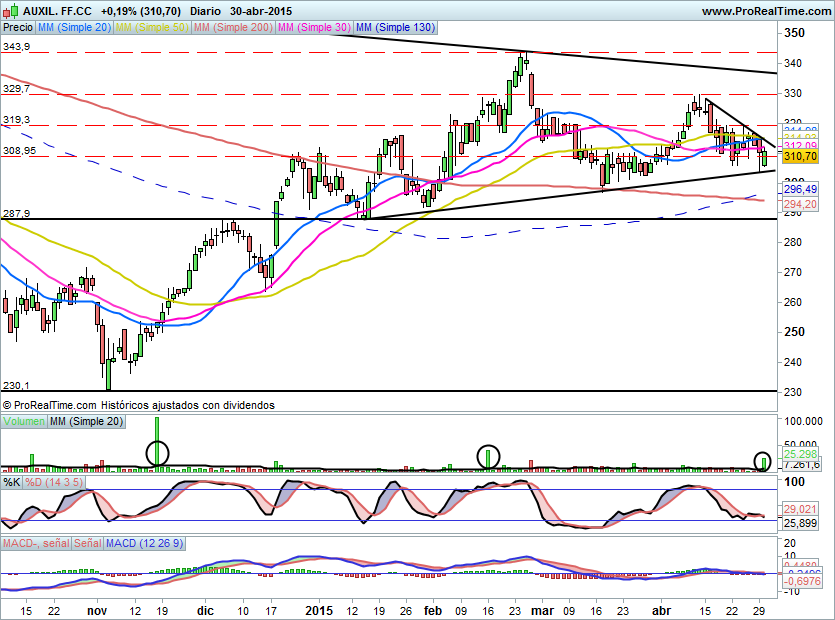This screenshot has height=620, width=835.
Task: Click the %K stochastic label
Action: tap(12, 482)
